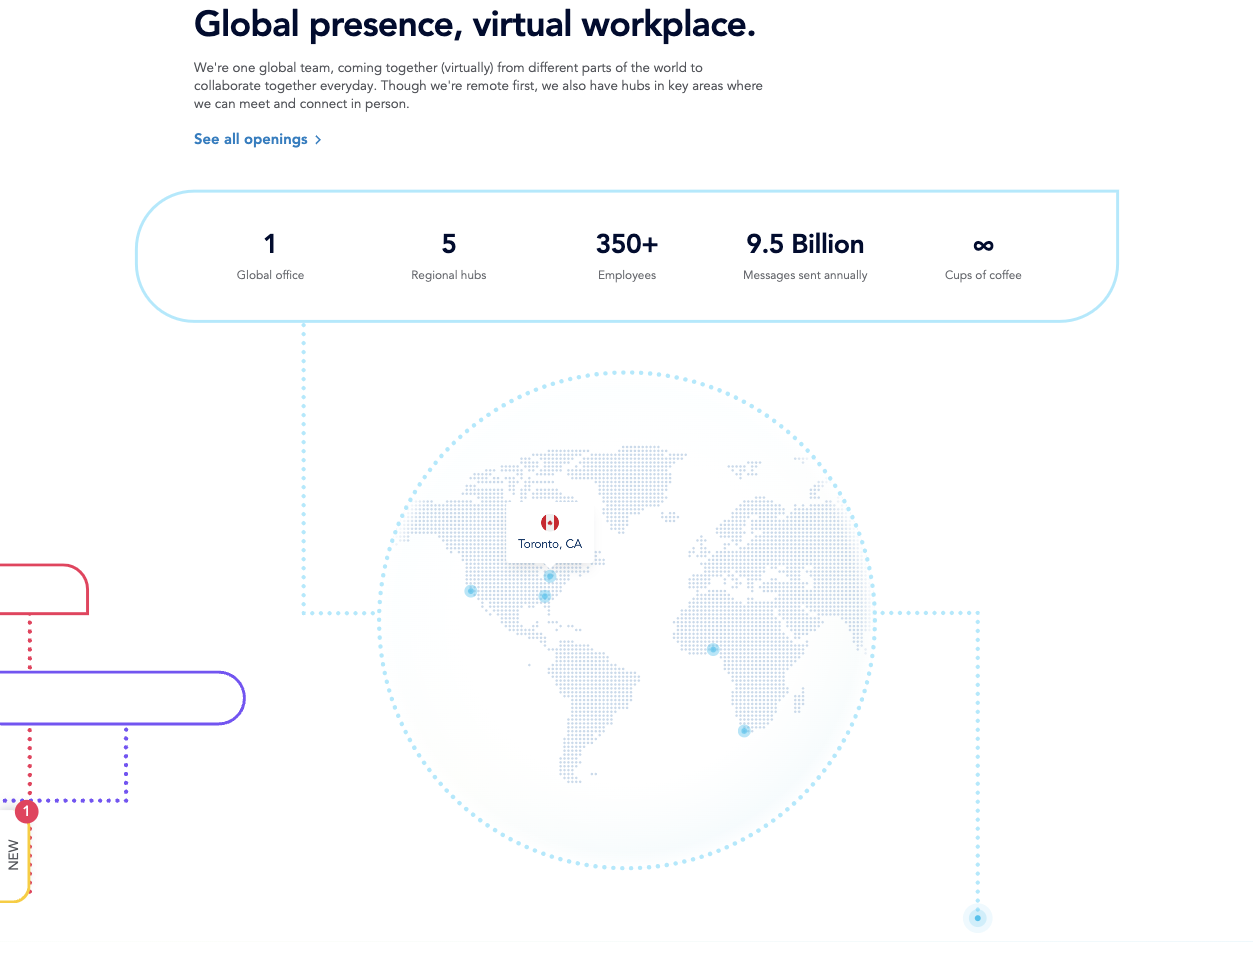
Task: Click the infinity symbol above Cups of coffee
Action: (x=983, y=245)
